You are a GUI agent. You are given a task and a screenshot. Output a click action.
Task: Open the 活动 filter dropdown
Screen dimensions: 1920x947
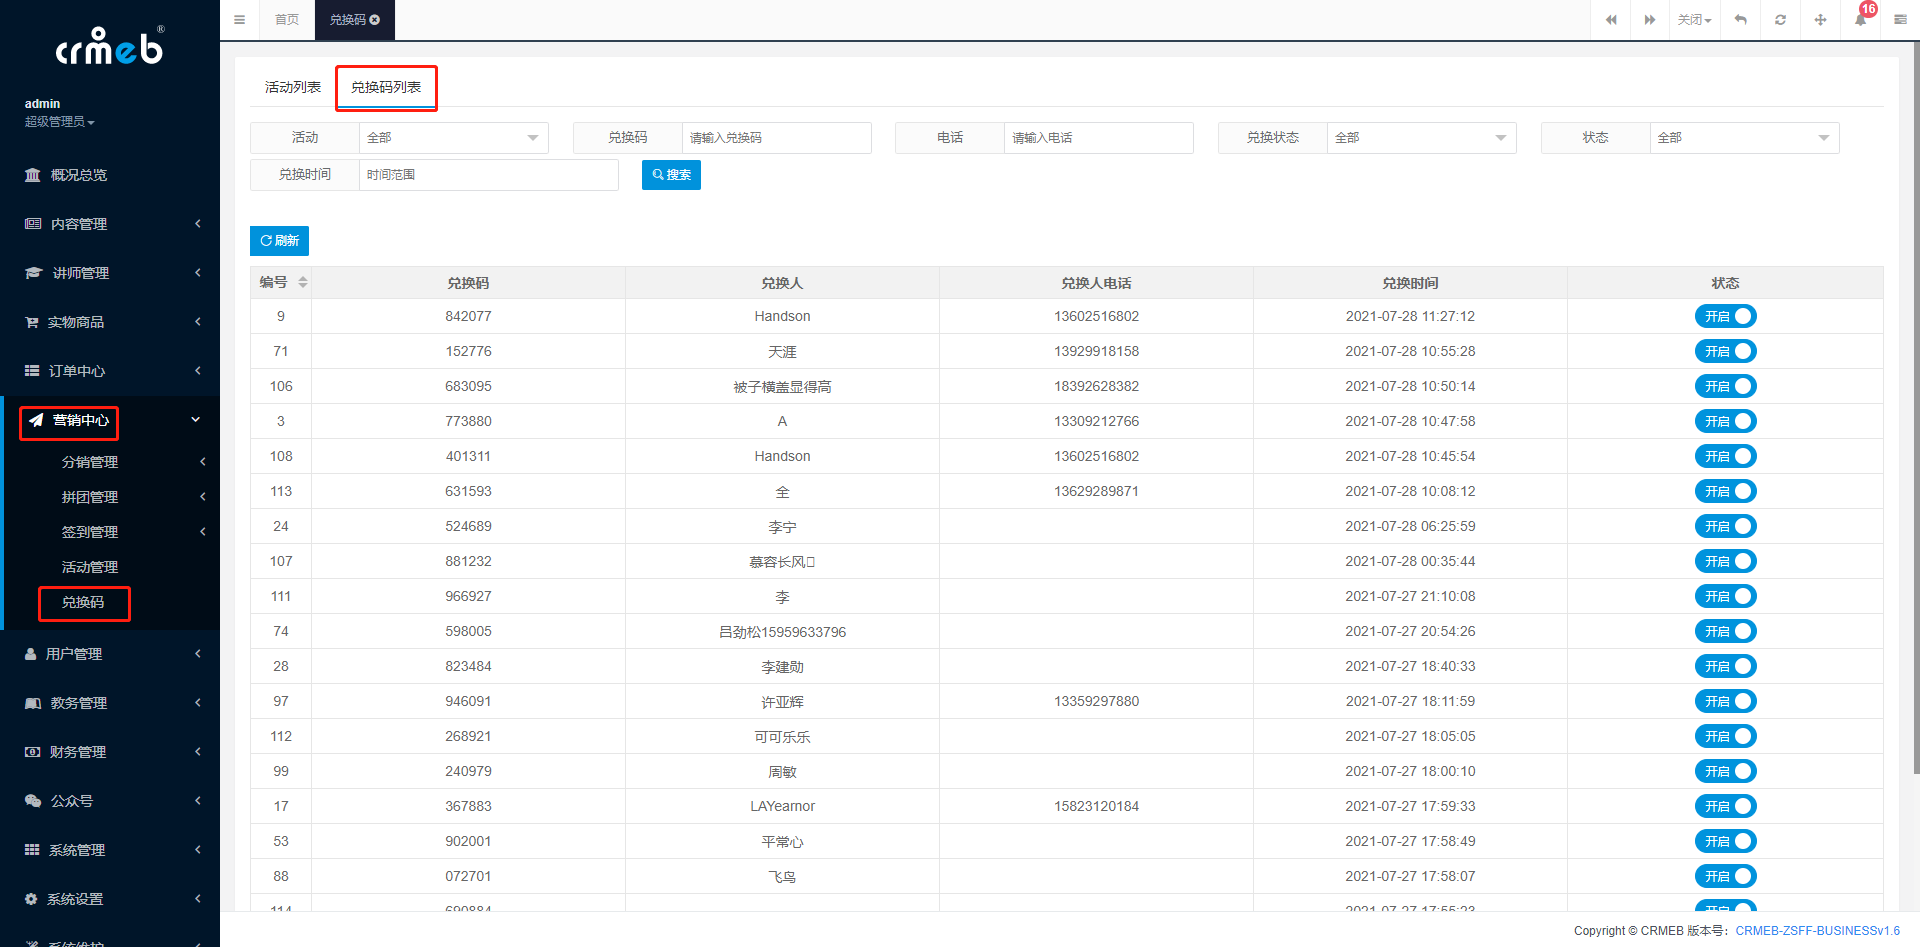(x=453, y=138)
